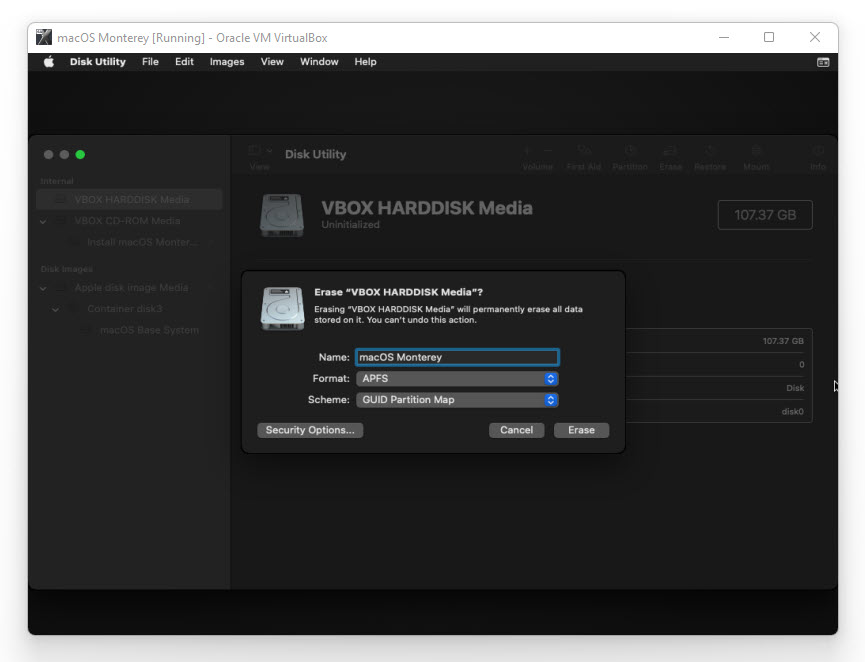
Task: Click the 107.37 GB capacity box
Action: pos(765,215)
